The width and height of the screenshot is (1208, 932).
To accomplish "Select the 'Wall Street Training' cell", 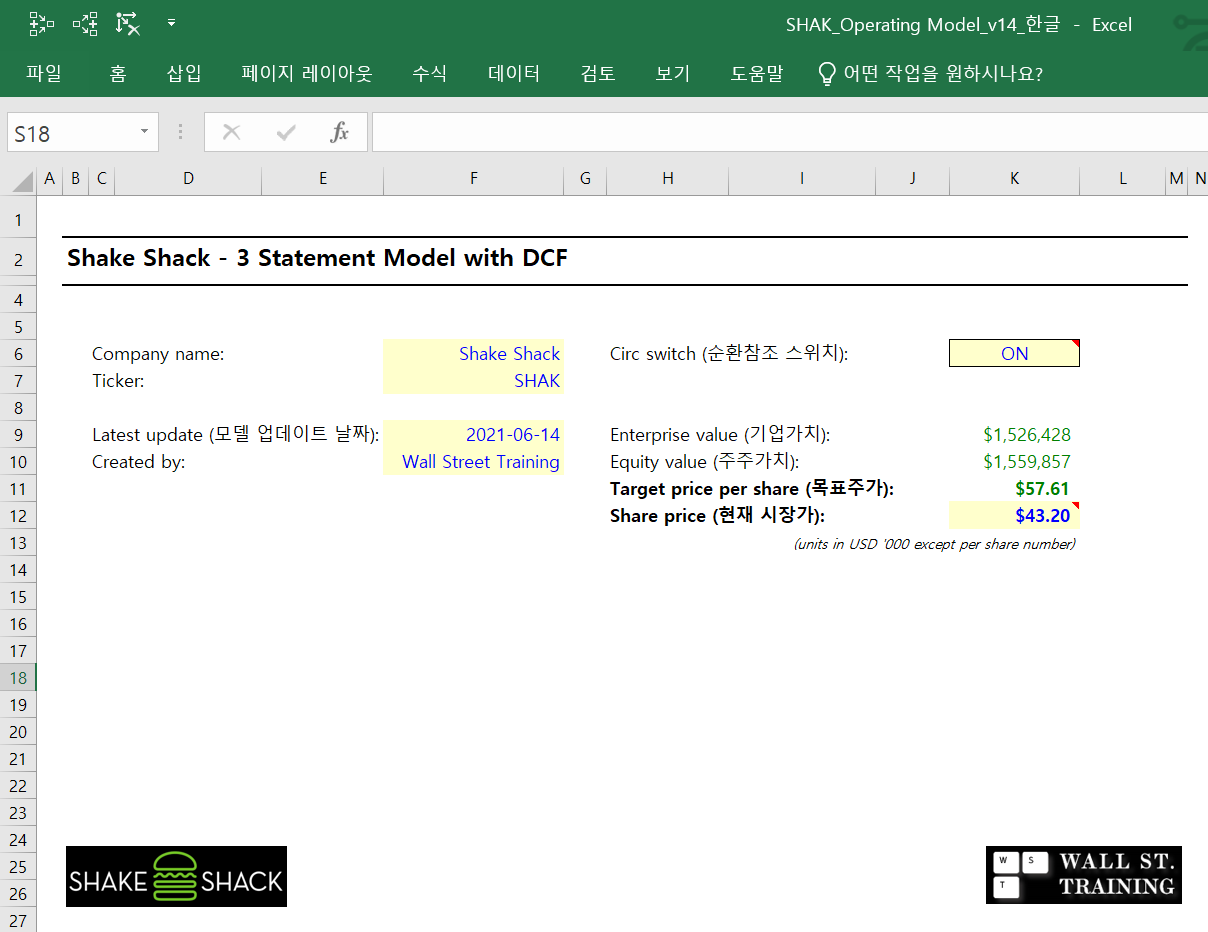I will tap(473, 462).
